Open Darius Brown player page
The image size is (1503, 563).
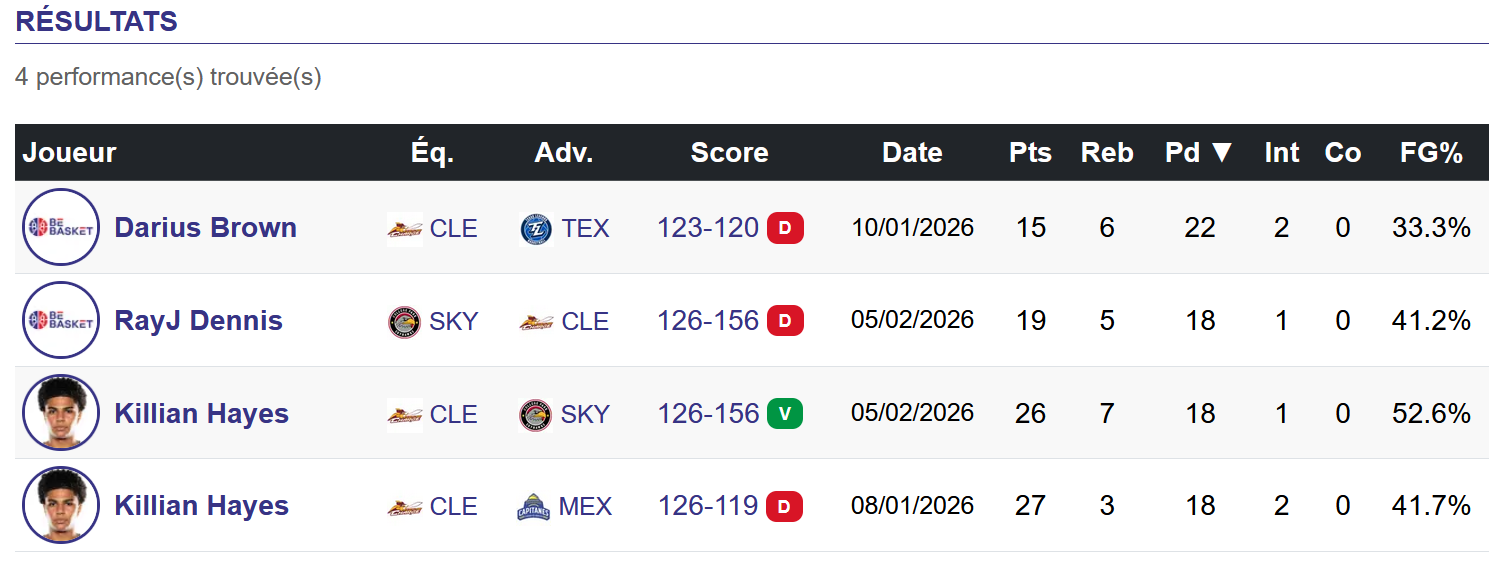(x=205, y=228)
